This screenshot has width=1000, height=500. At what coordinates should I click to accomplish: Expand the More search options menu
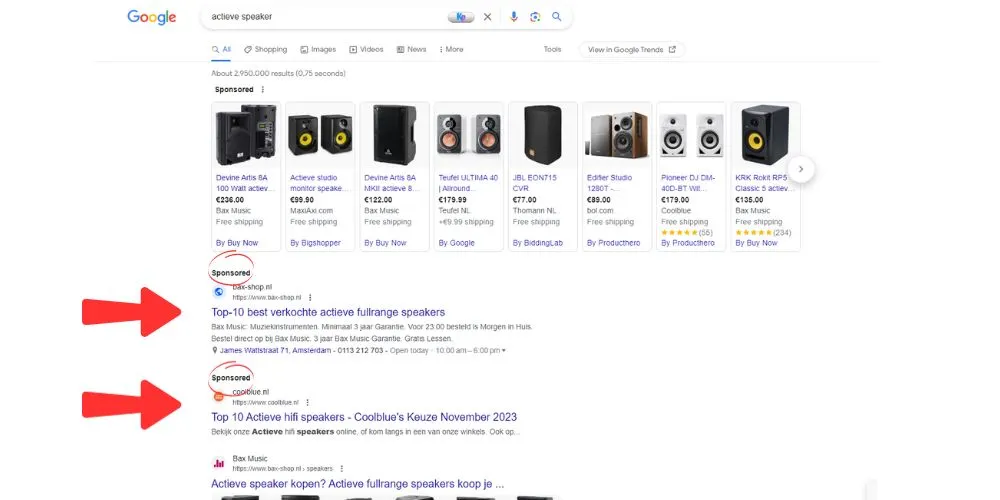(451, 49)
